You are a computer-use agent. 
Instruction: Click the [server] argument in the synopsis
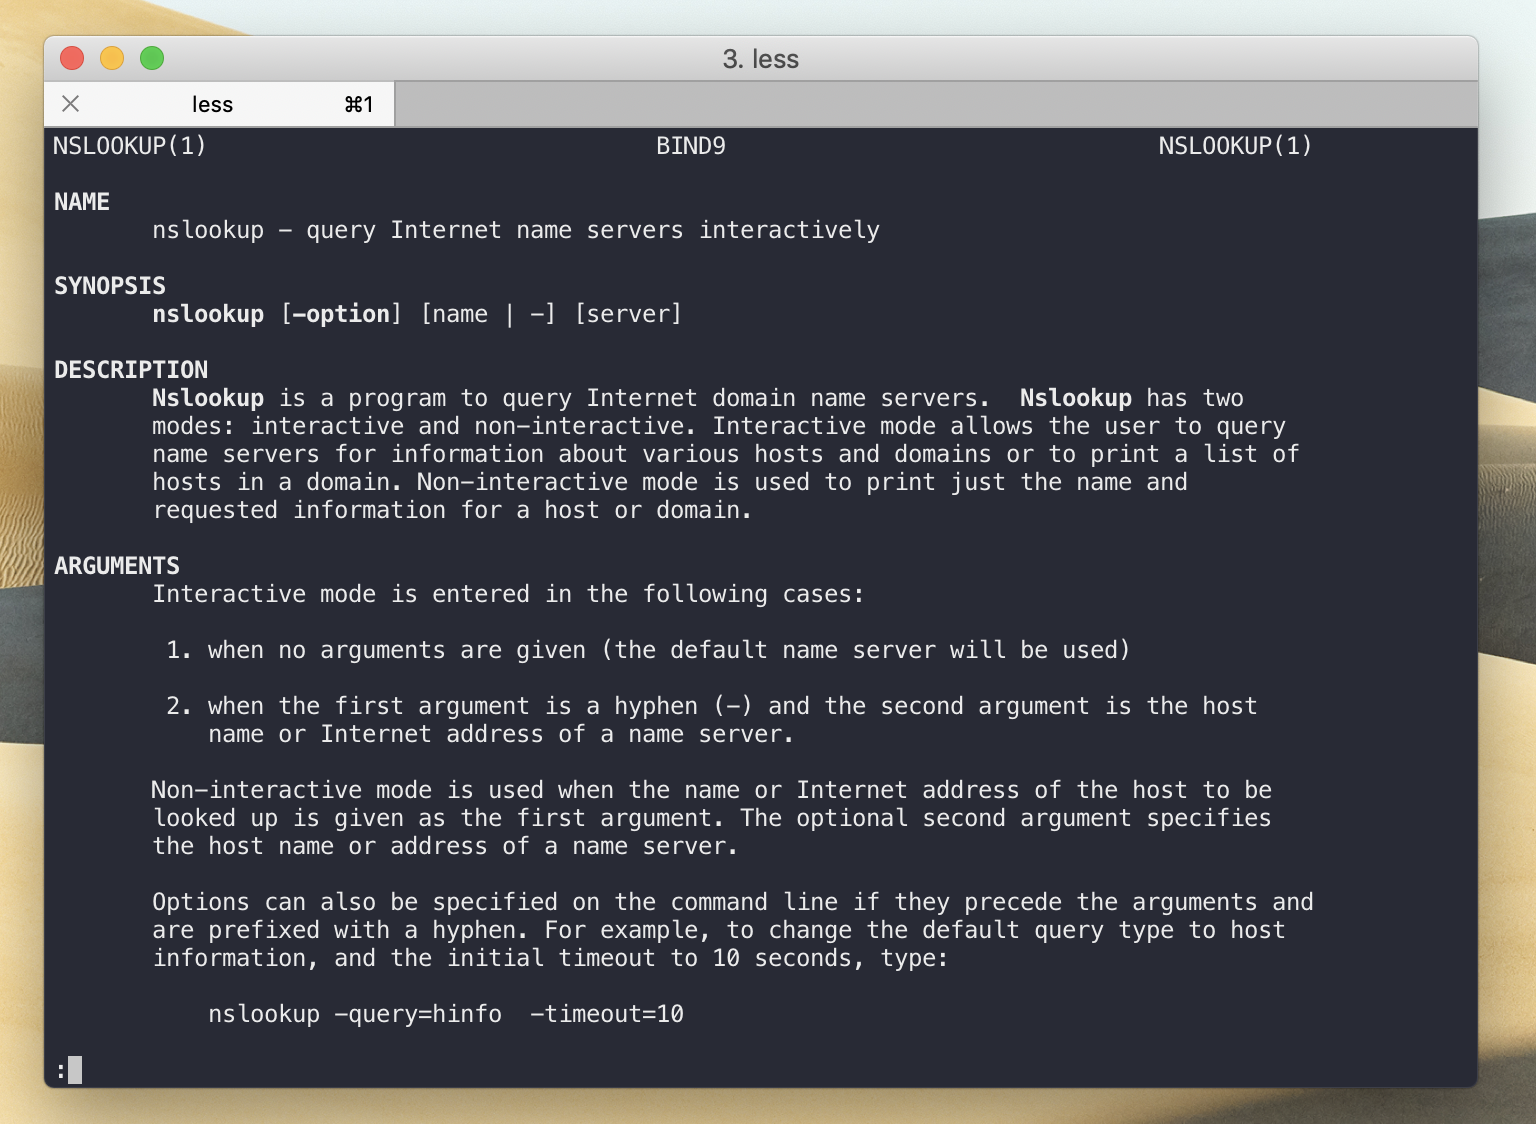click(x=628, y=314)
